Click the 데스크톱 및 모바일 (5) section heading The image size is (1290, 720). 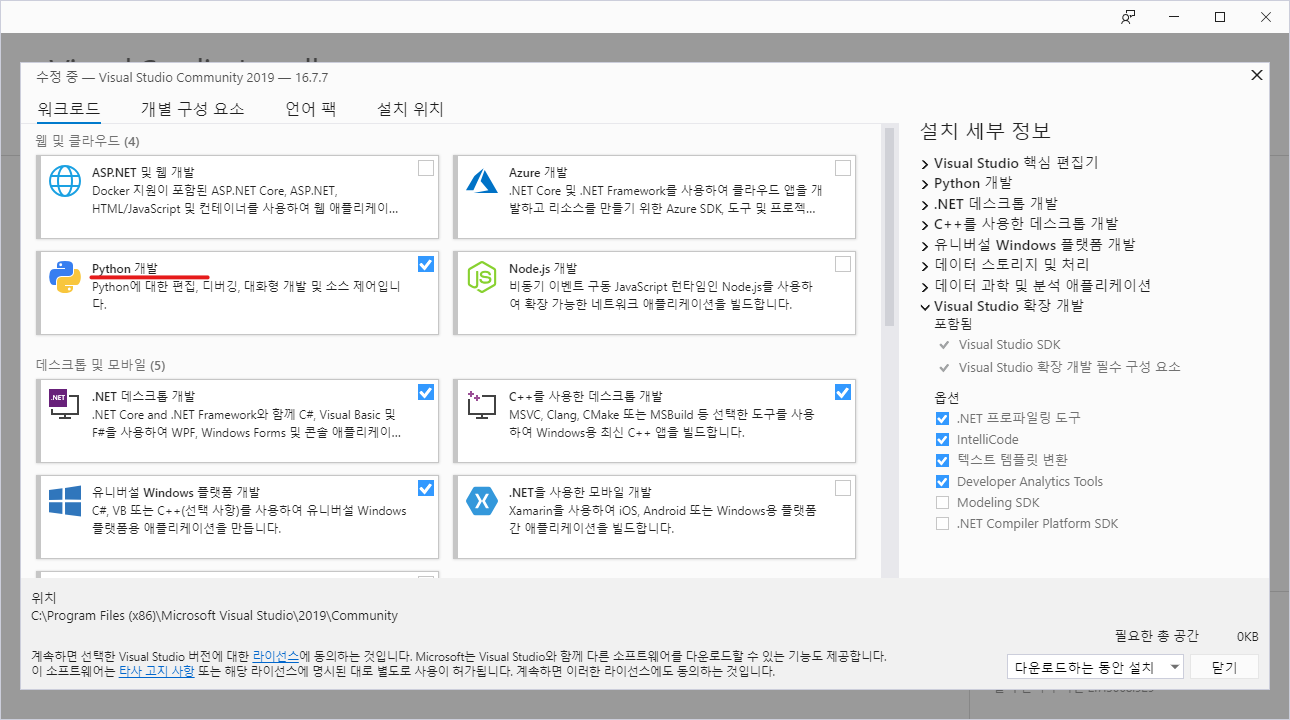click(101, 364)
